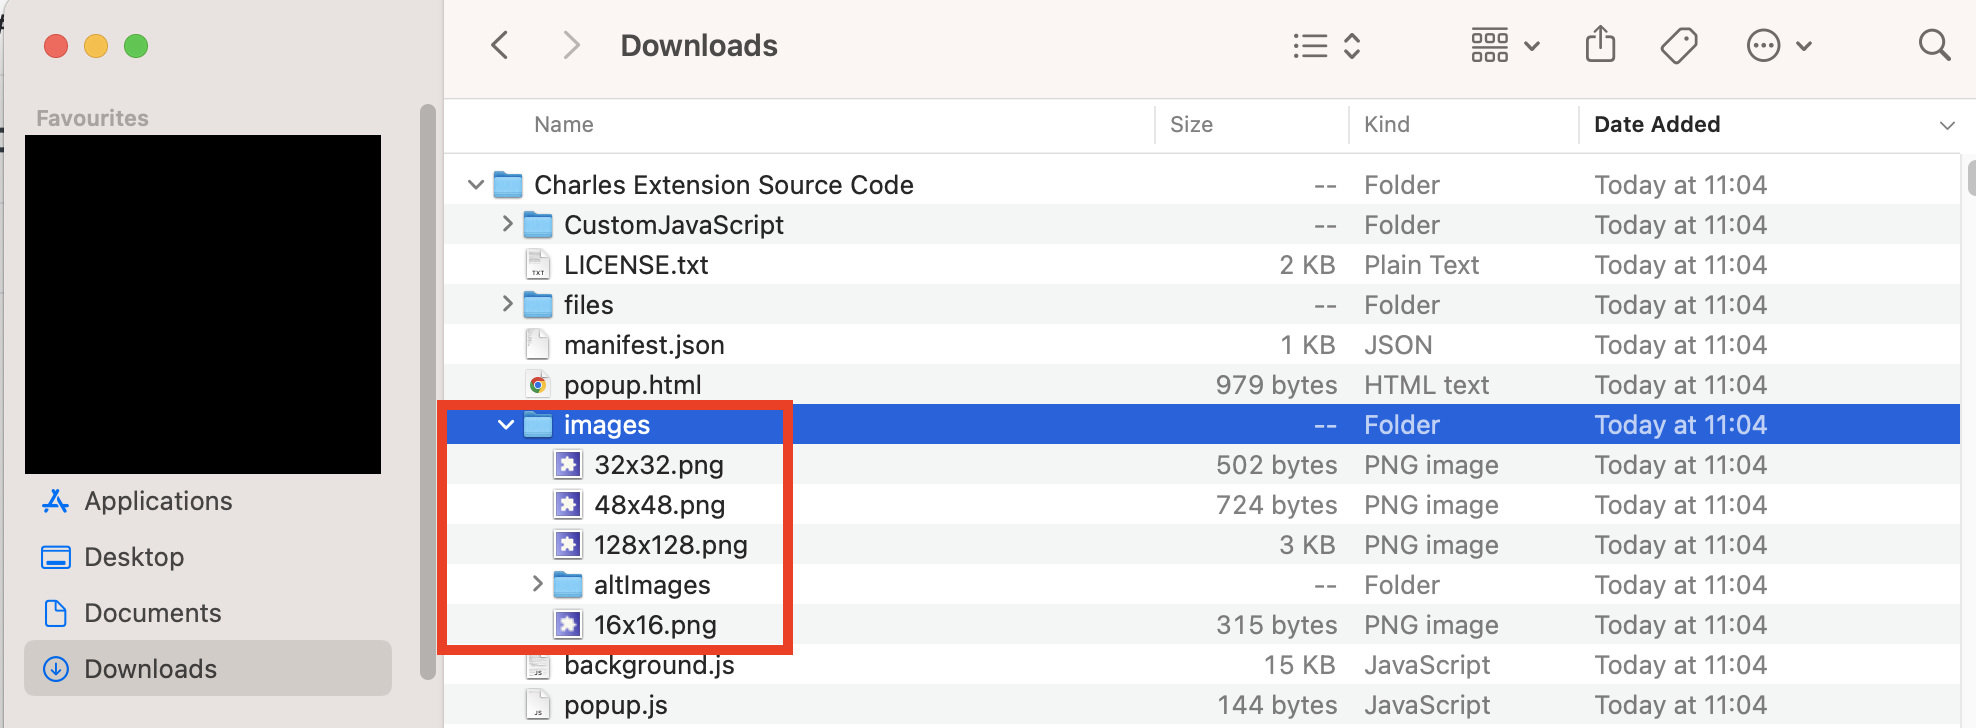1976x728 pixels.
Task: Select the 128x128.png file icon
Action: [568, 545]
